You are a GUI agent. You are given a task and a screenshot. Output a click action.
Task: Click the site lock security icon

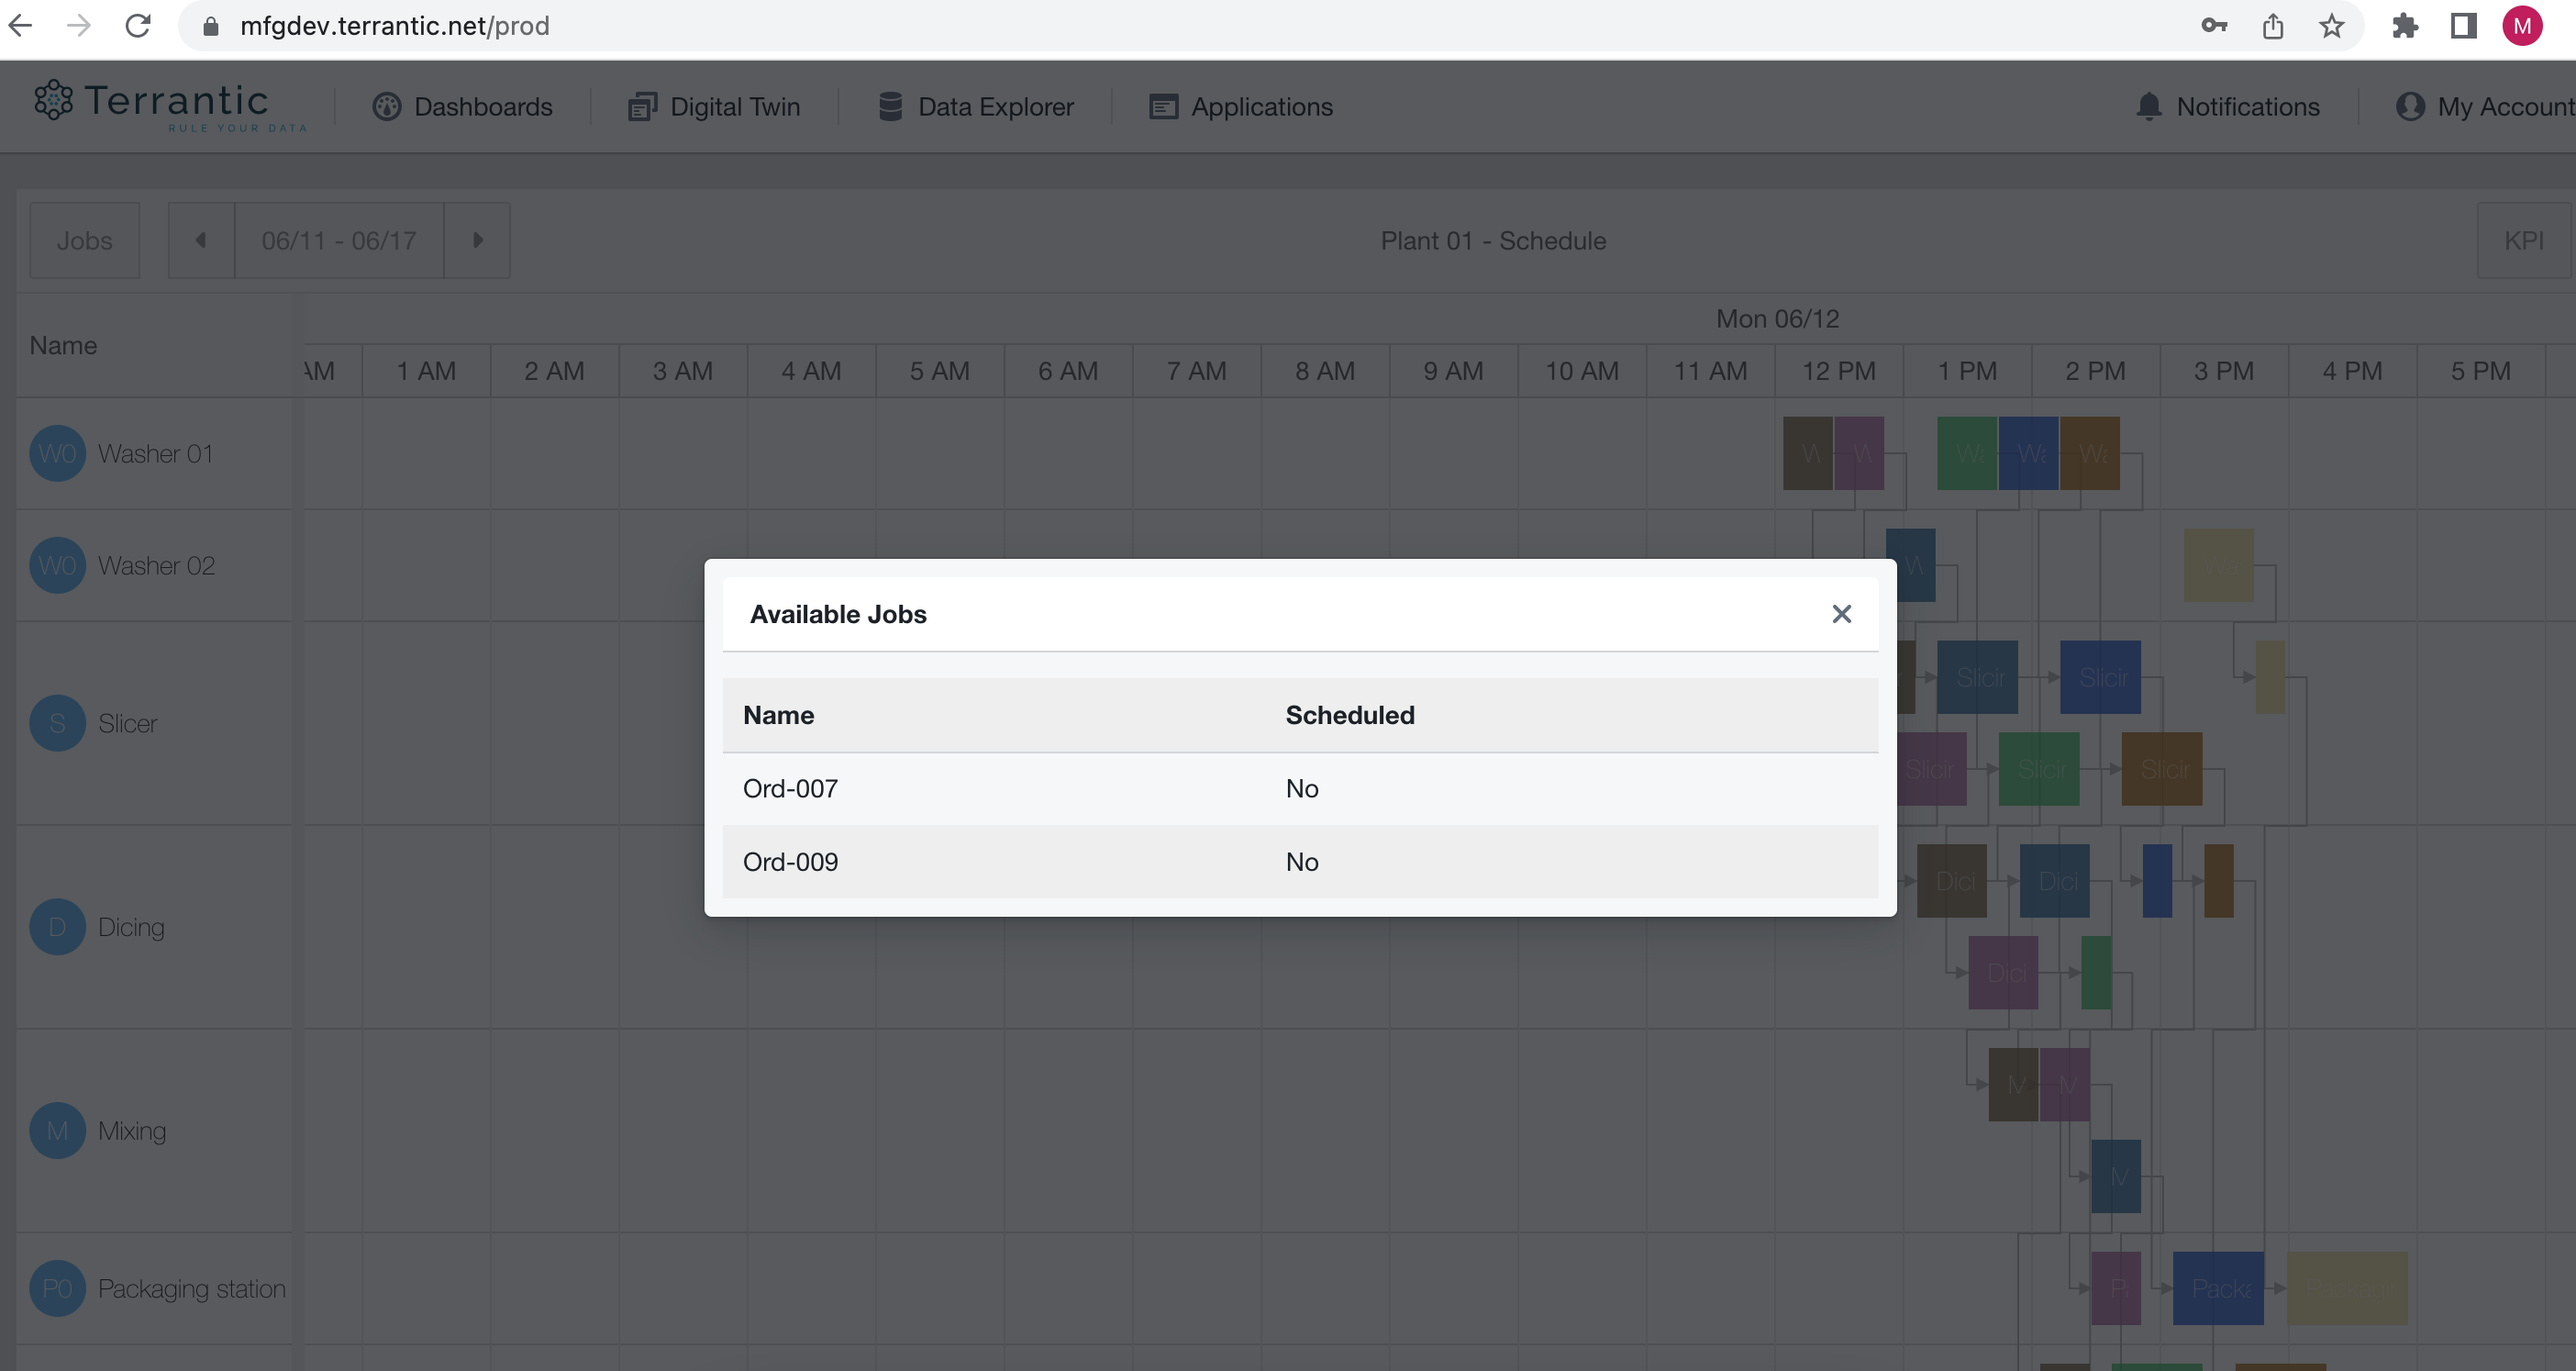tap(210, 26)
